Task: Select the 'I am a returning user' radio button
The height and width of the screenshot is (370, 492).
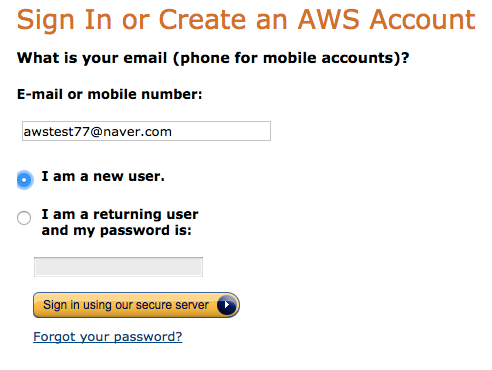Action: [24, 218]
